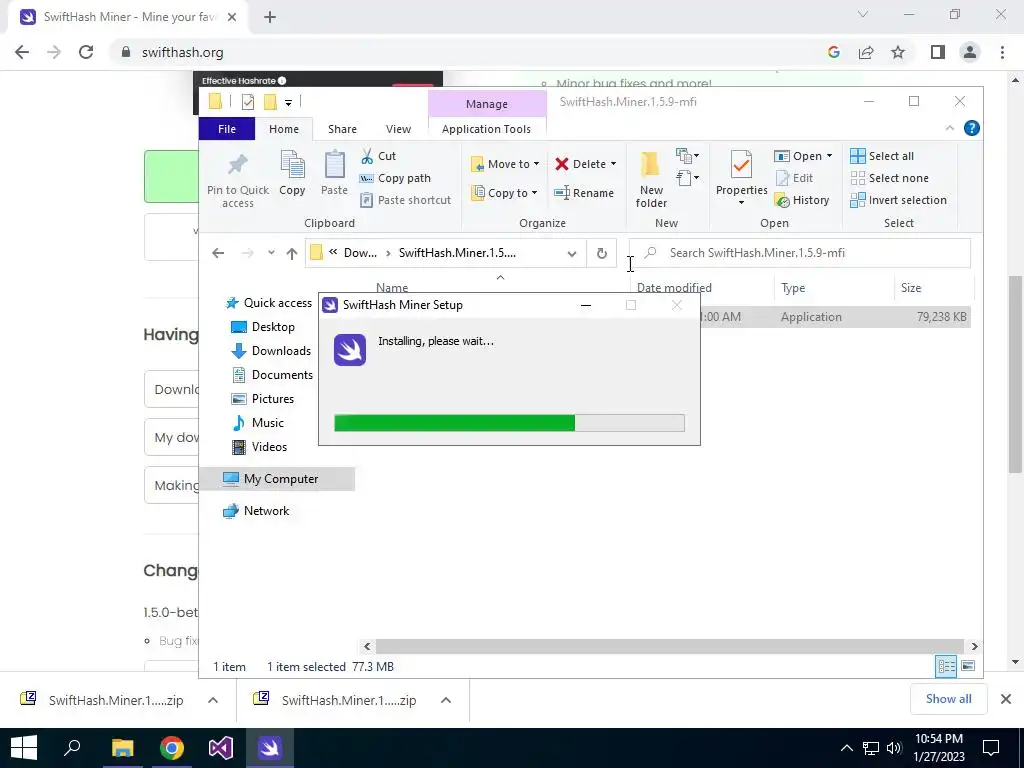Screen dimensions: 1024x768
Task: Click the Copy ribbon icon
Action: 292,165
